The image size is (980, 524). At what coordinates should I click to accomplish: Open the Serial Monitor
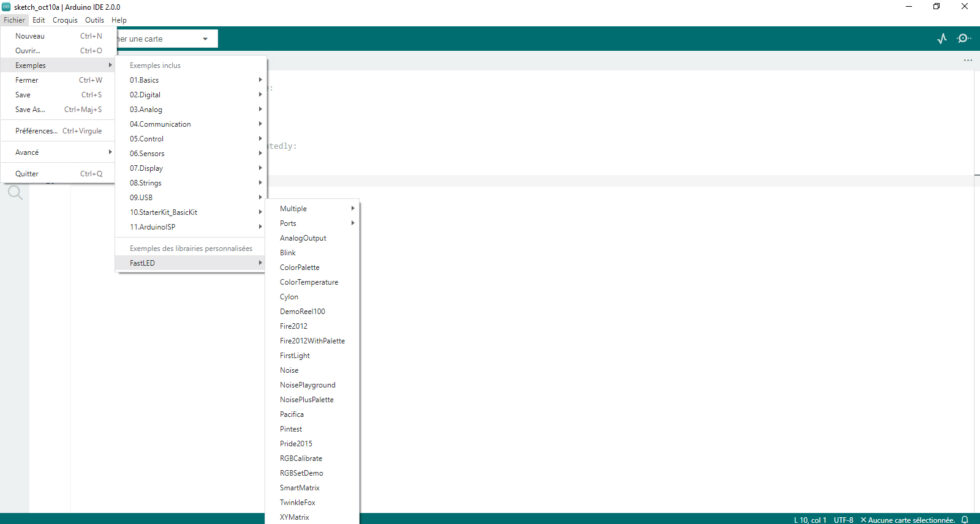coord(963,39)
